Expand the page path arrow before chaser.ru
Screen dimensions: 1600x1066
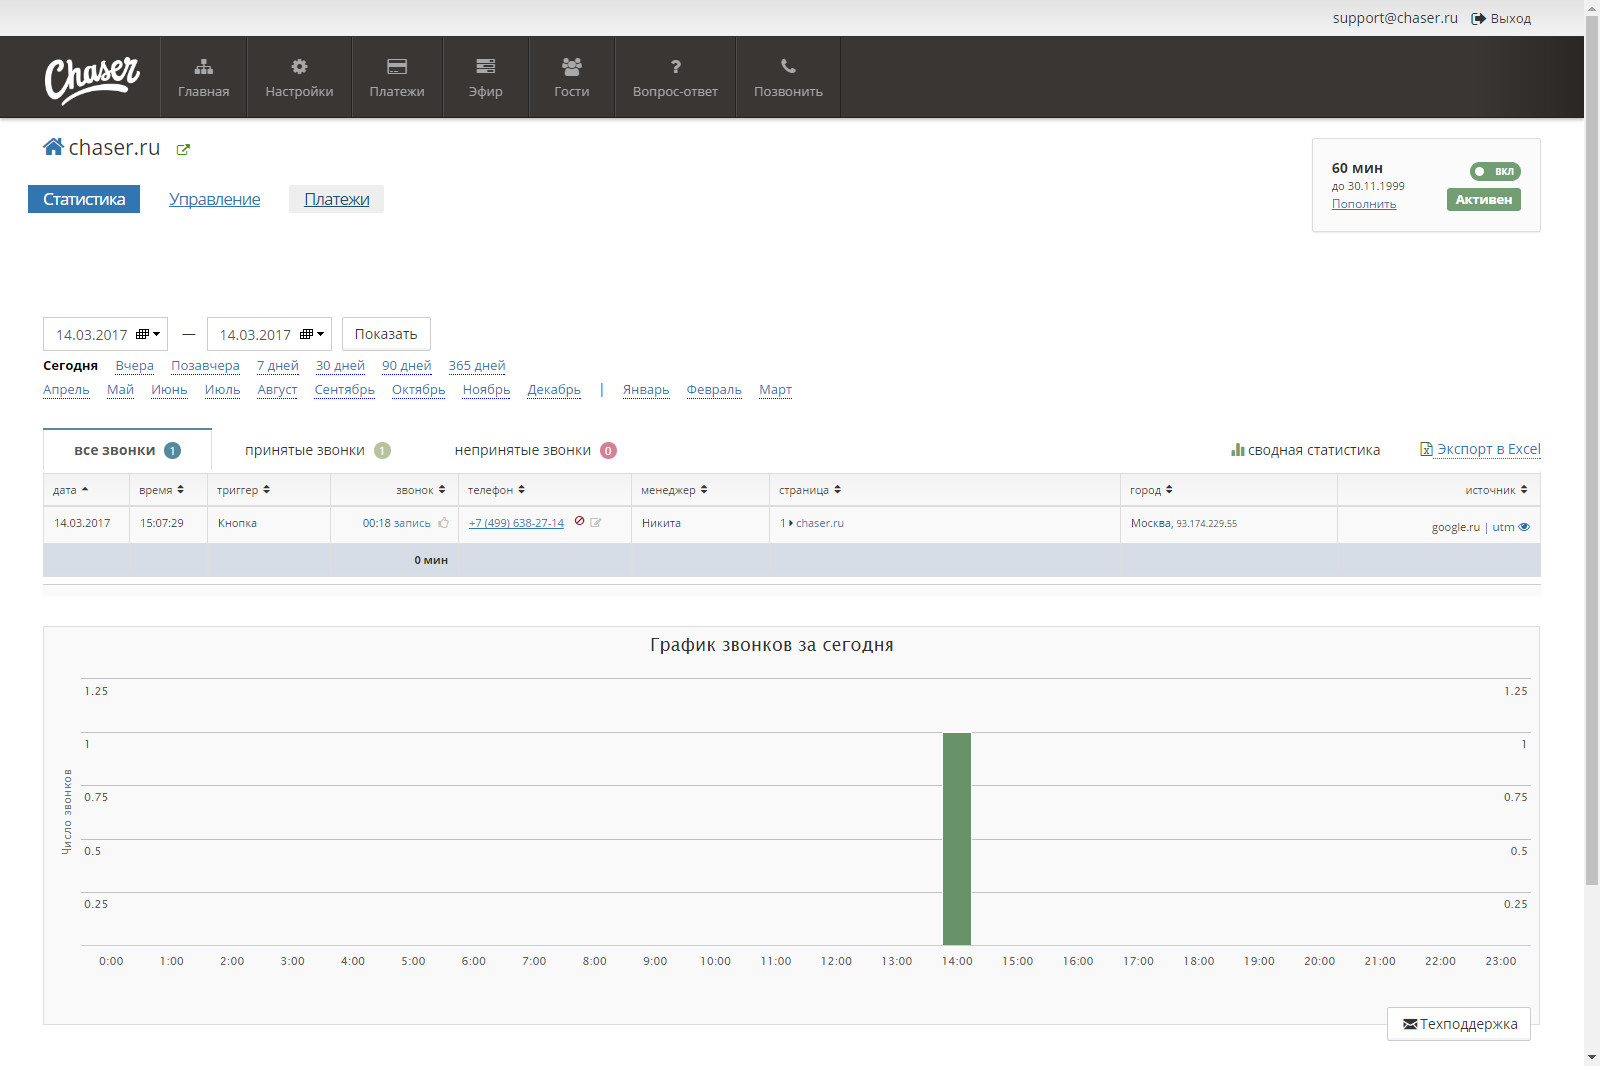pos(790,523)
